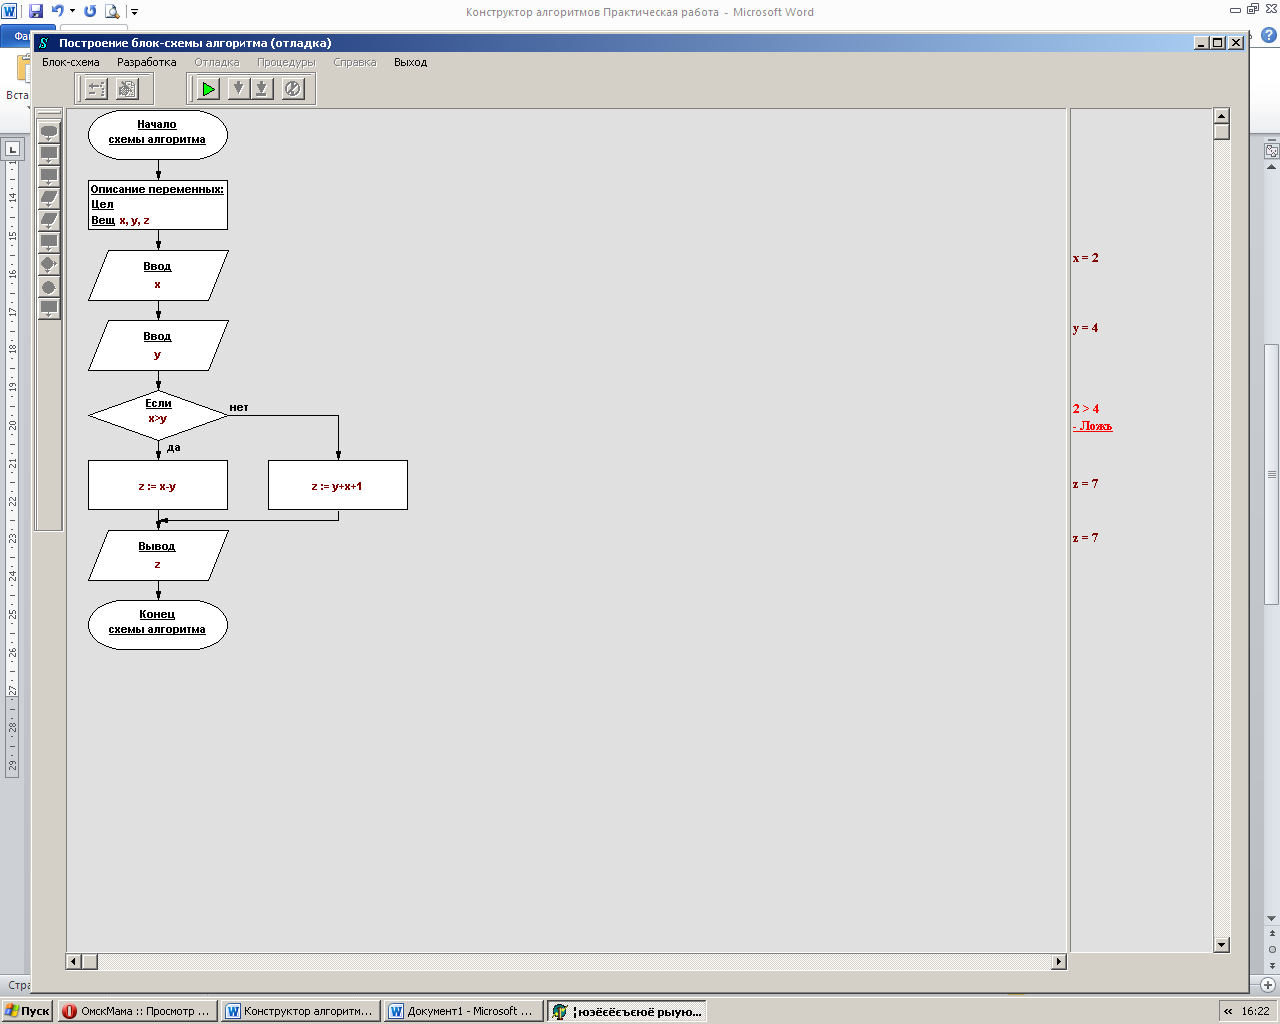
Task: Open the Справка menu
Action: point(355,62)
